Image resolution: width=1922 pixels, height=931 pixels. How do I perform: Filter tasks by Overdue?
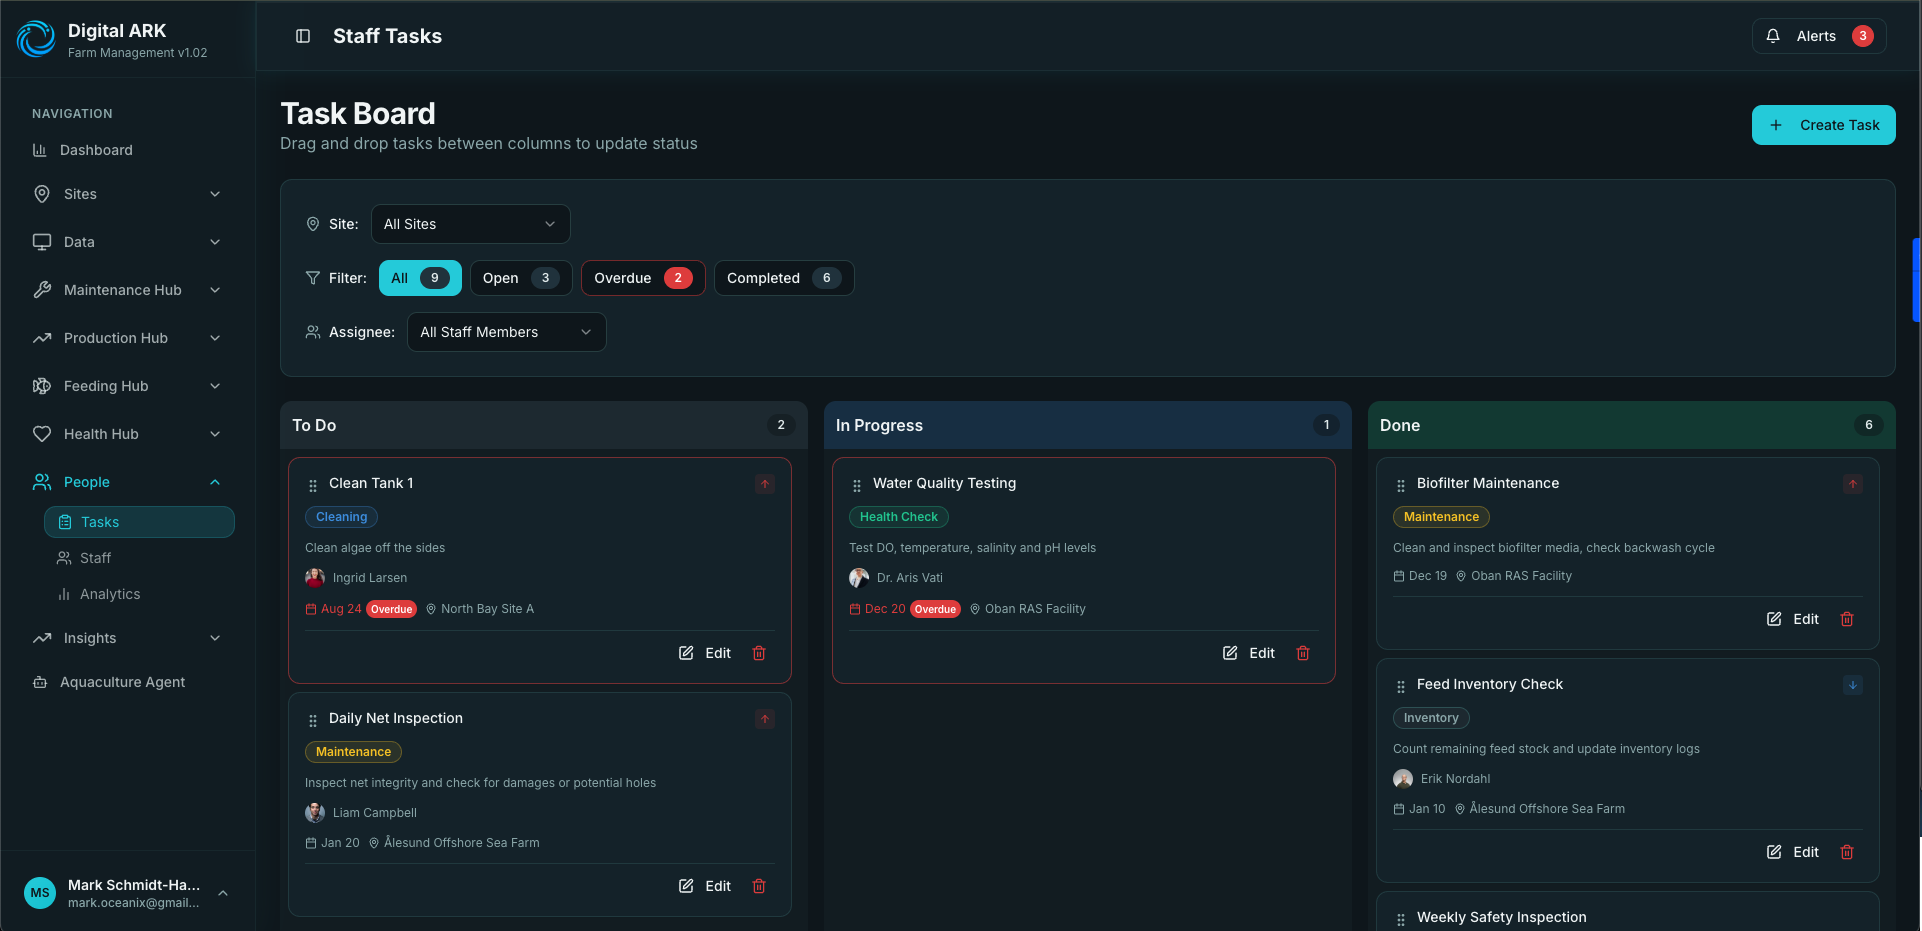pos(643,278)
